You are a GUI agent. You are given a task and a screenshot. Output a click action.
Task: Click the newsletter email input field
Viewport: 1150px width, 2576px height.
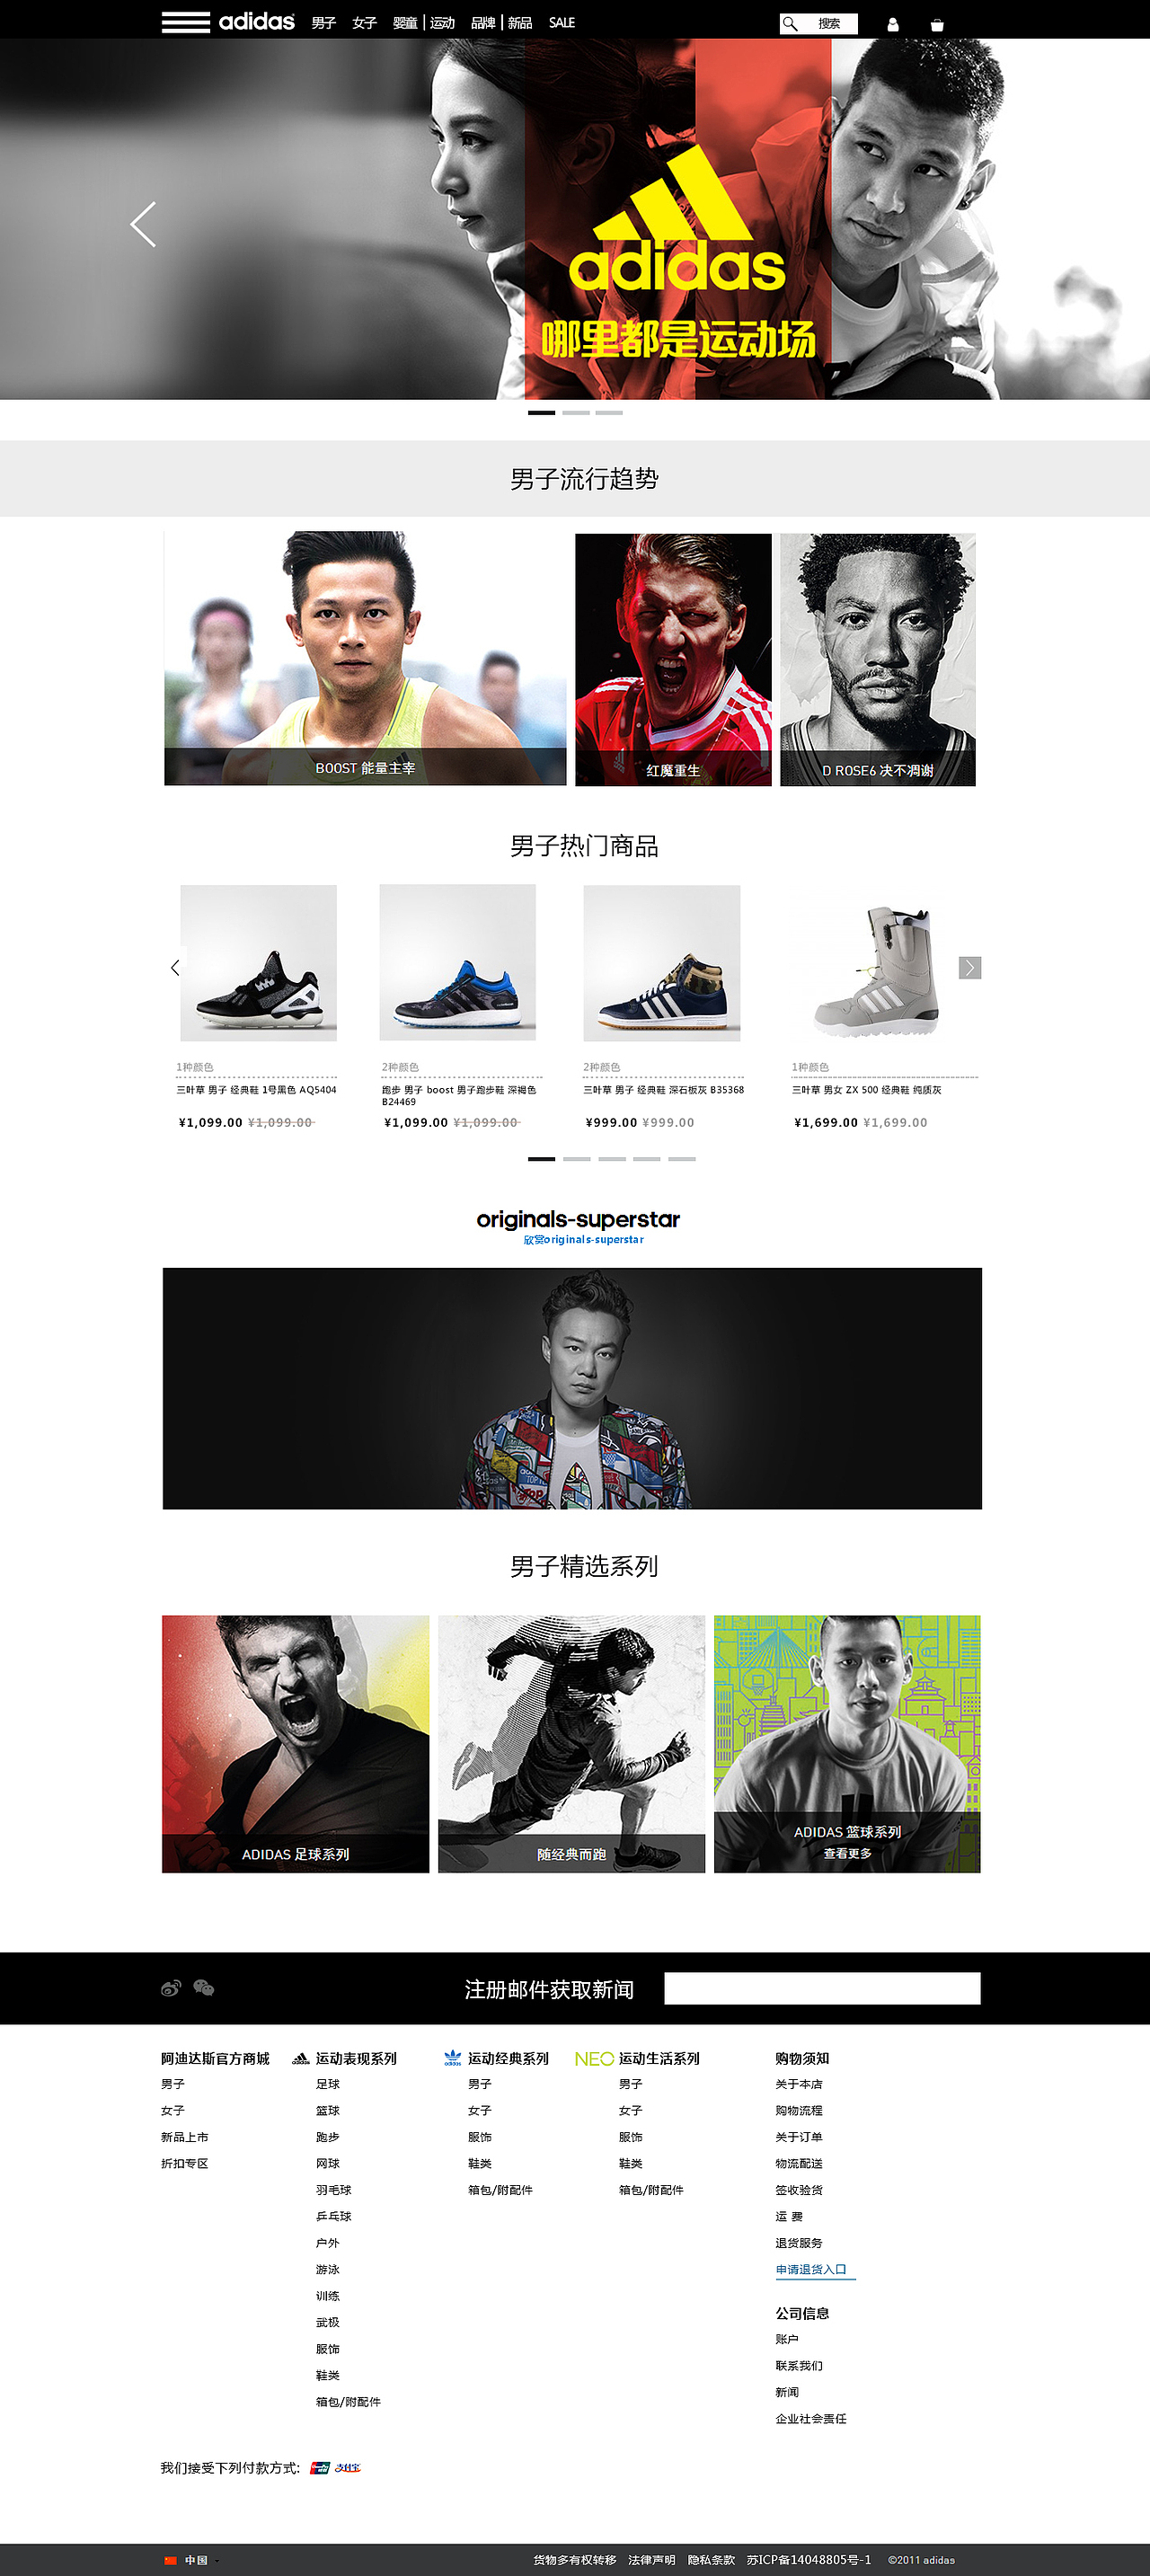[x=822, y=1988]
